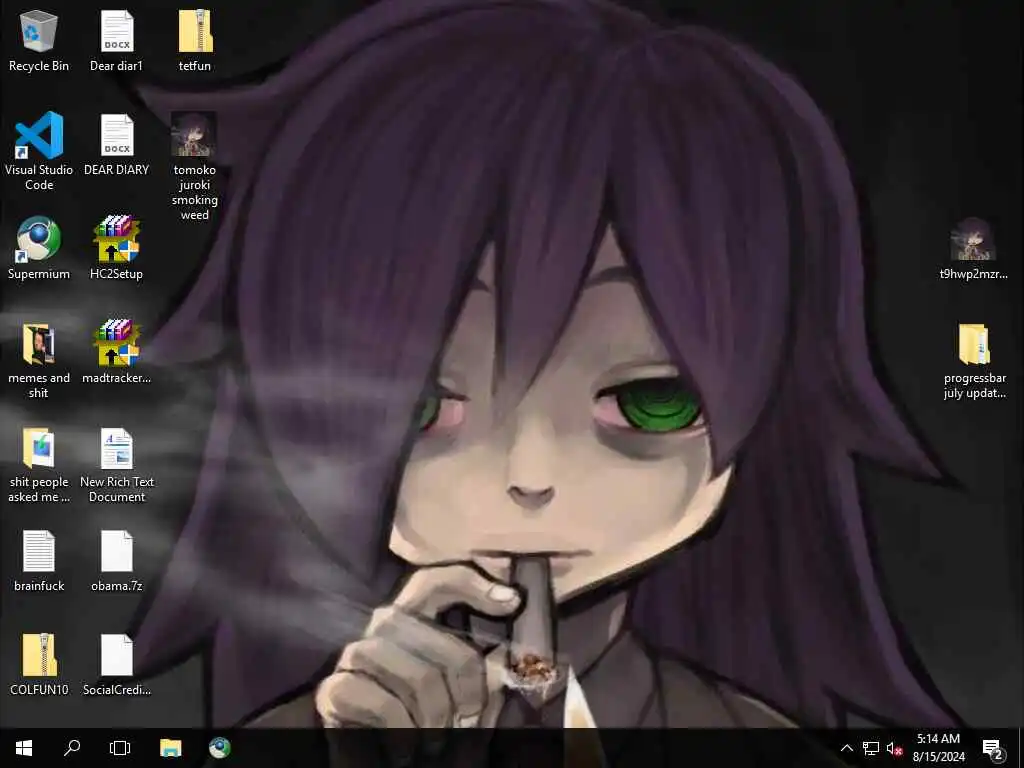1024x768 pixels.
Task: Select the brainfuck text file
Action: coord(39,560)
